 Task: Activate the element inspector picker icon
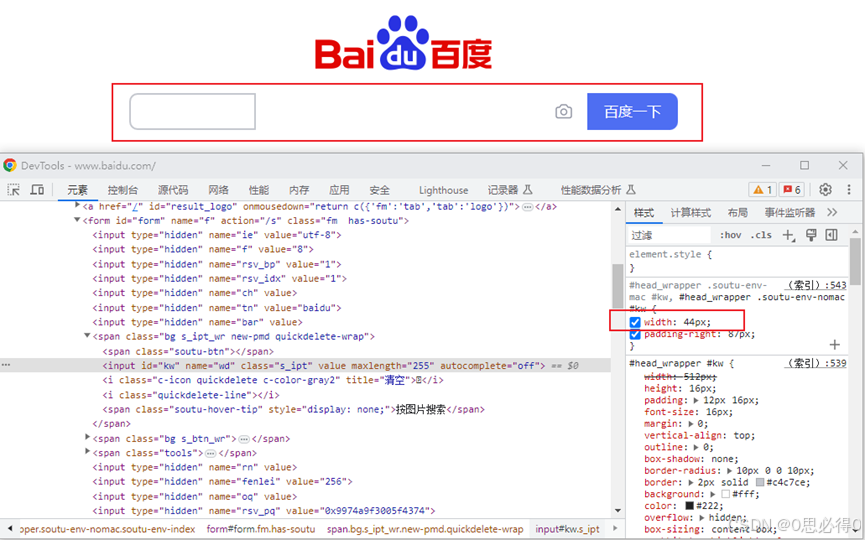point(14,190)
